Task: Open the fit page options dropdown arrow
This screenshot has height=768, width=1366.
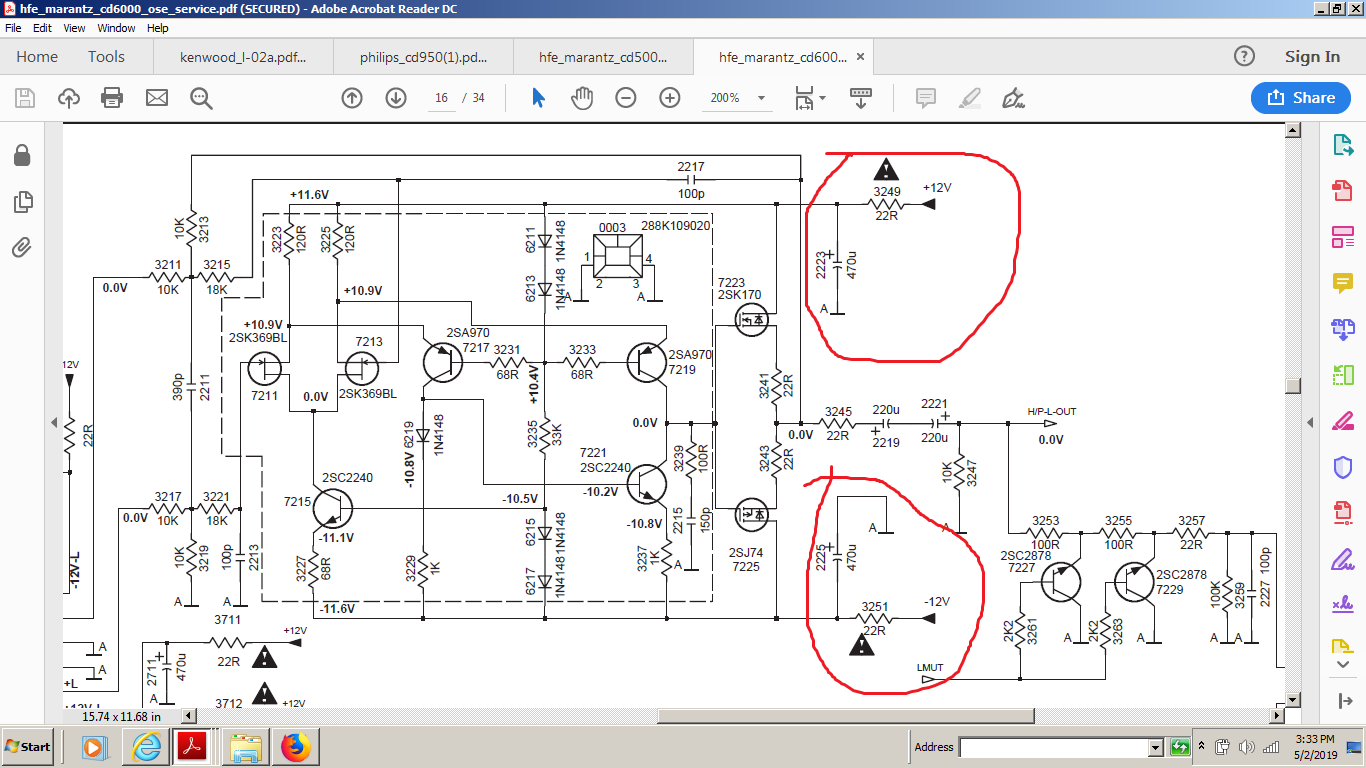Action: click(x=823, y=98)
